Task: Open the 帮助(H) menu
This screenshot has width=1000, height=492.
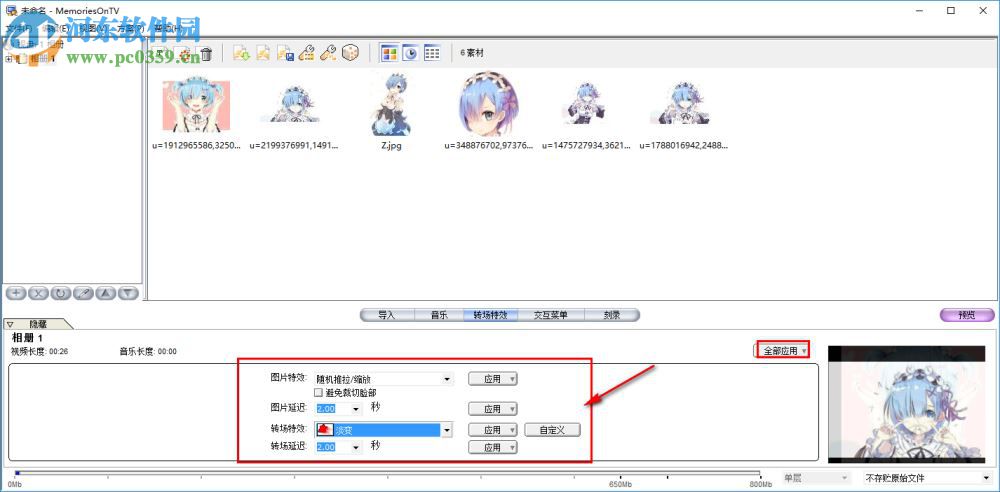Action: [168, 28]
